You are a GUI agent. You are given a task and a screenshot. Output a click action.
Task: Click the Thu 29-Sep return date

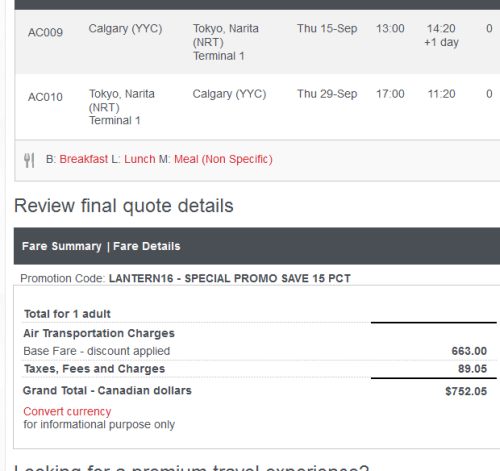(x=327, y=94)
